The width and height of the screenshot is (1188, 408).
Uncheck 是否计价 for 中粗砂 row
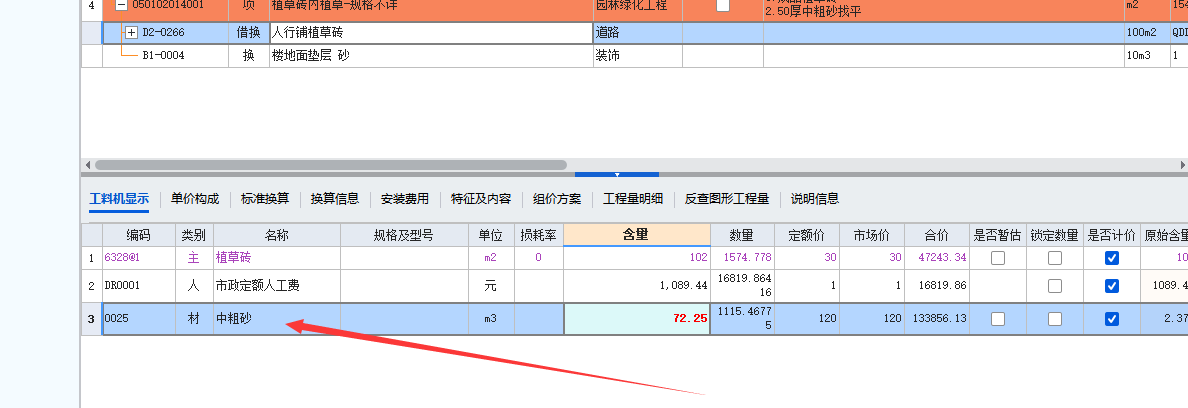(x=1111, y=319)
